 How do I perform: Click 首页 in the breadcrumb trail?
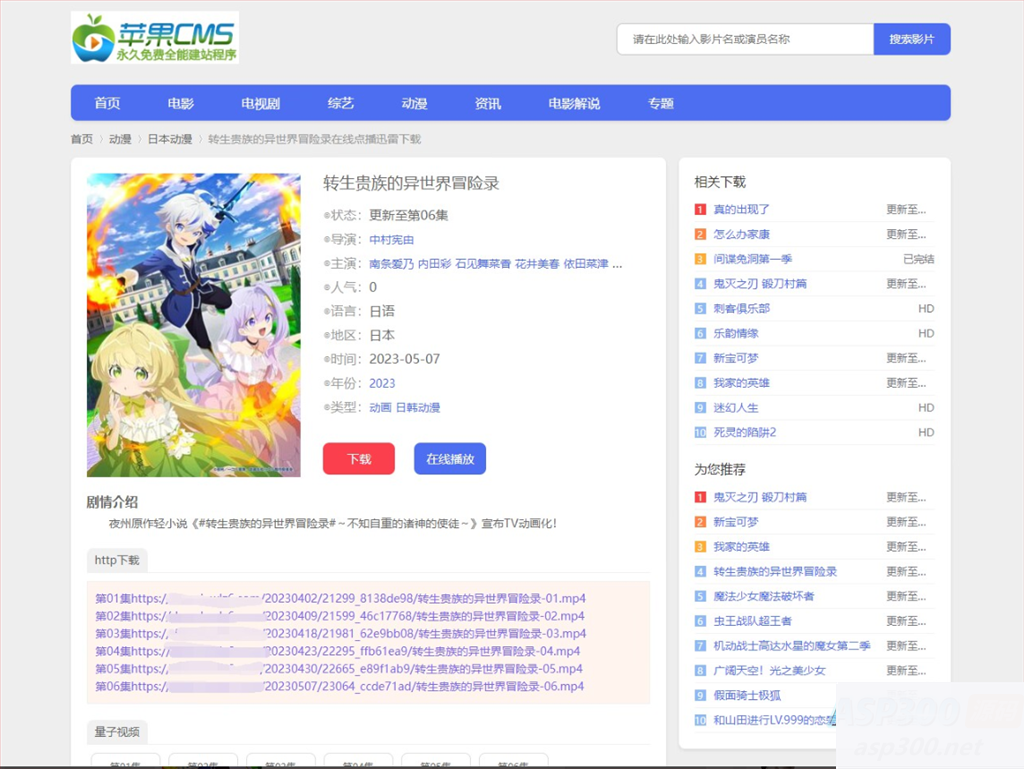click(x=82, y=139)
